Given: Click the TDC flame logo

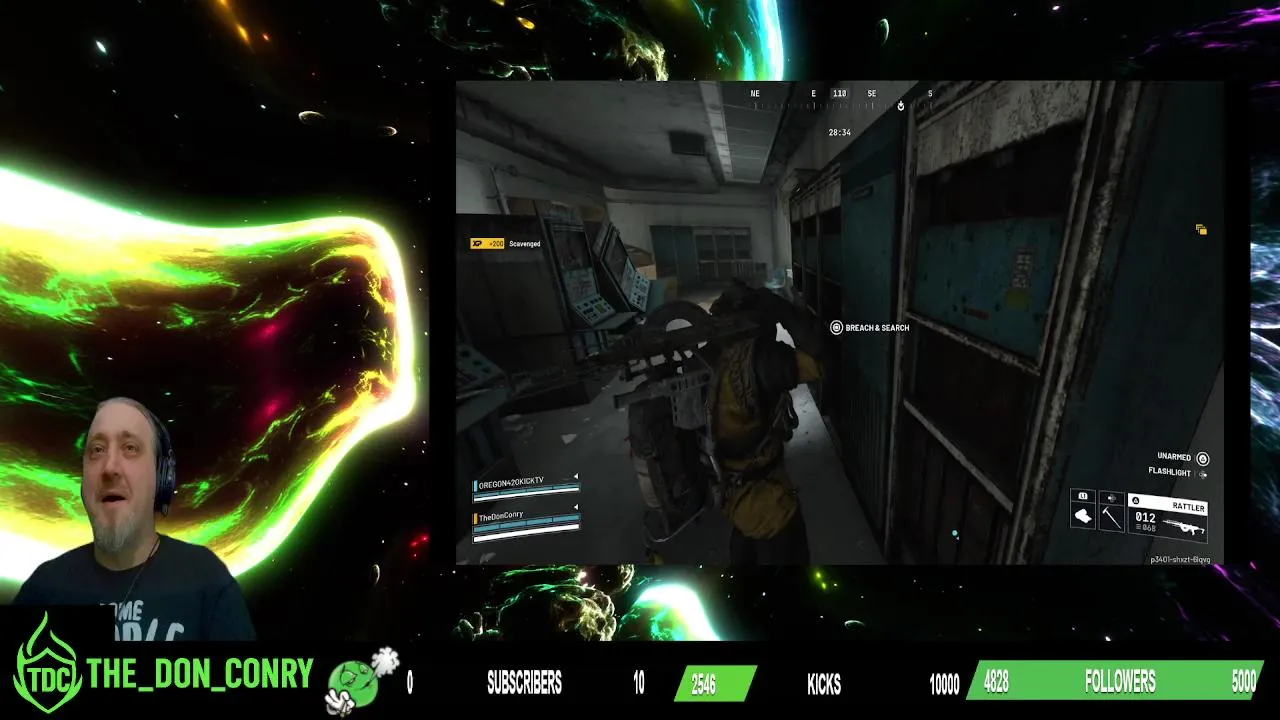Looking at the screenshot, I should click(x=48, y=662).
